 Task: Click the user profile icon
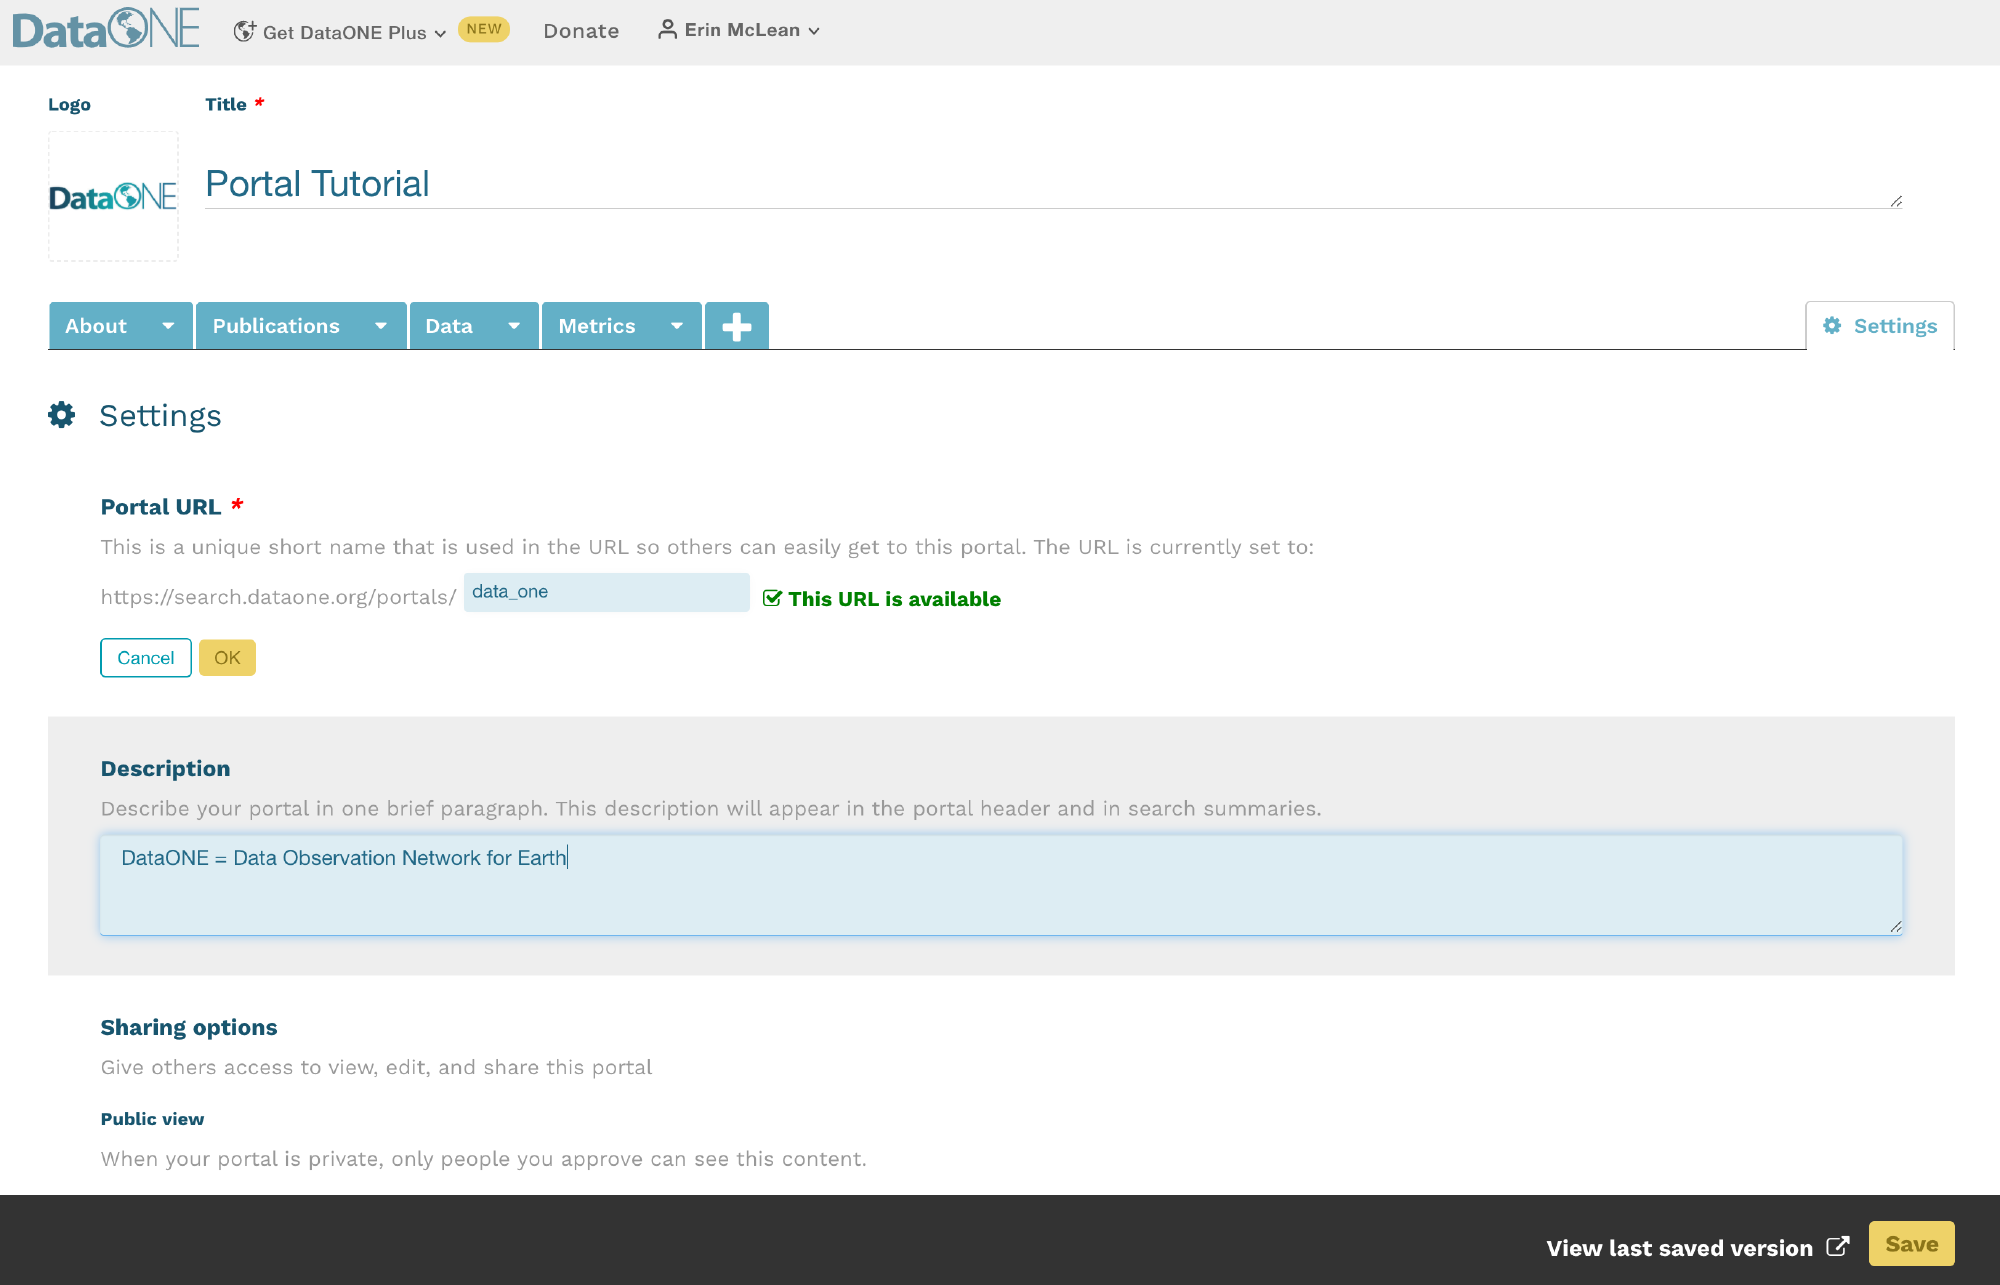(x=667, y=30)
